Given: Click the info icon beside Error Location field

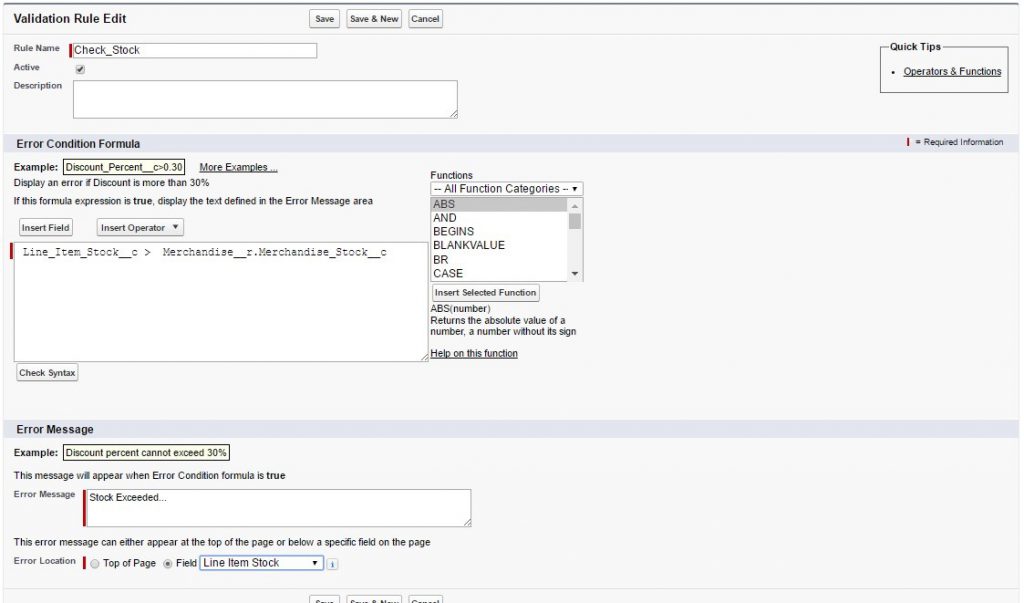Looking at the screenshot, I should coord(333,564).
